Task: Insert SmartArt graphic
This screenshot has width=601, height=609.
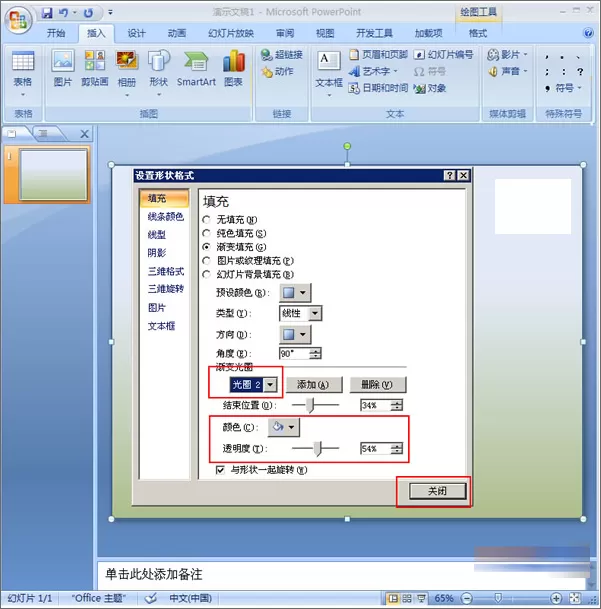Action: point(196,68)
